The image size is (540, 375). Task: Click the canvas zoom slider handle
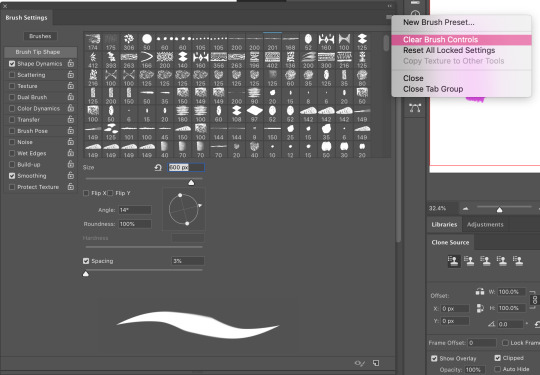[x=499, y=210]
